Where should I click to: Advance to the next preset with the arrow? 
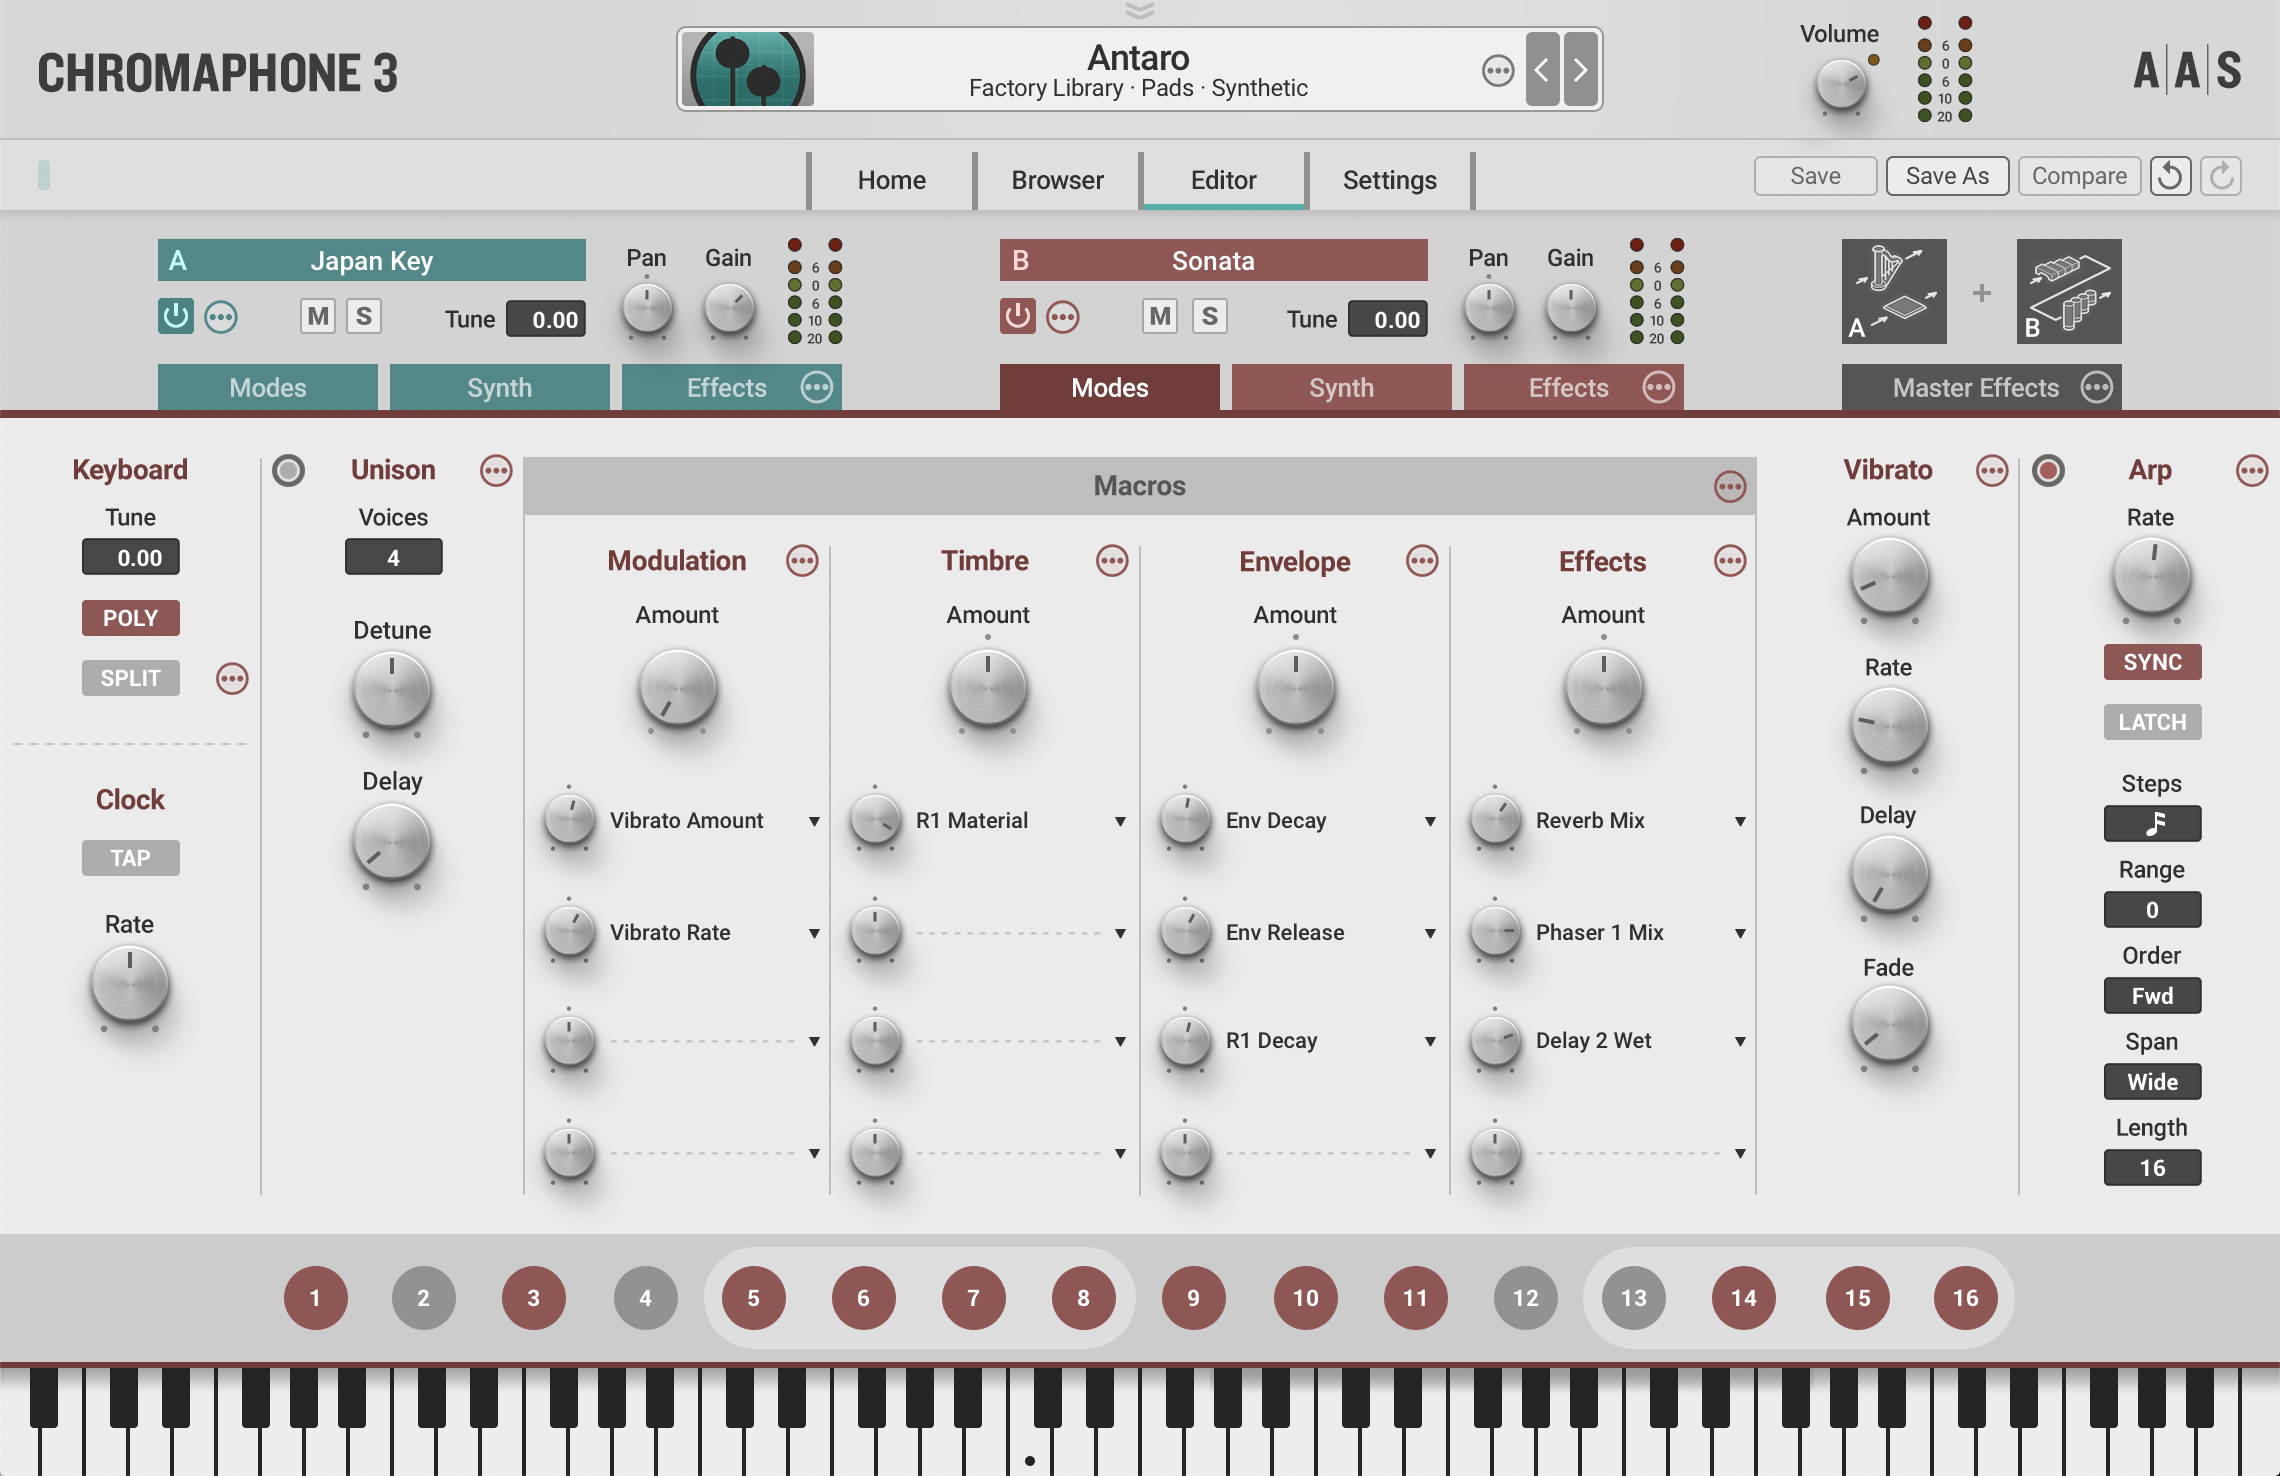click(x=1578, y=69)
